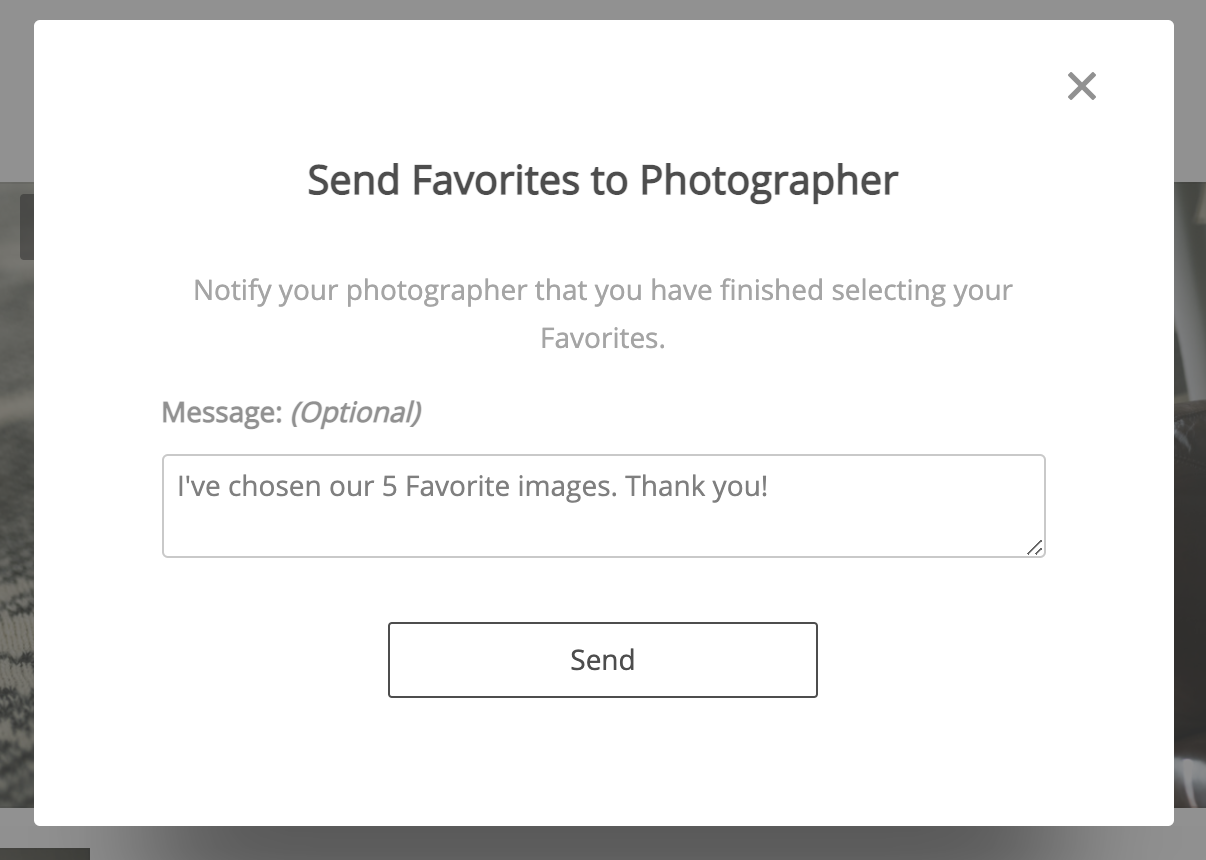Place cursor at the number 5 in message

pyautogui.click(x=390, y=487)
